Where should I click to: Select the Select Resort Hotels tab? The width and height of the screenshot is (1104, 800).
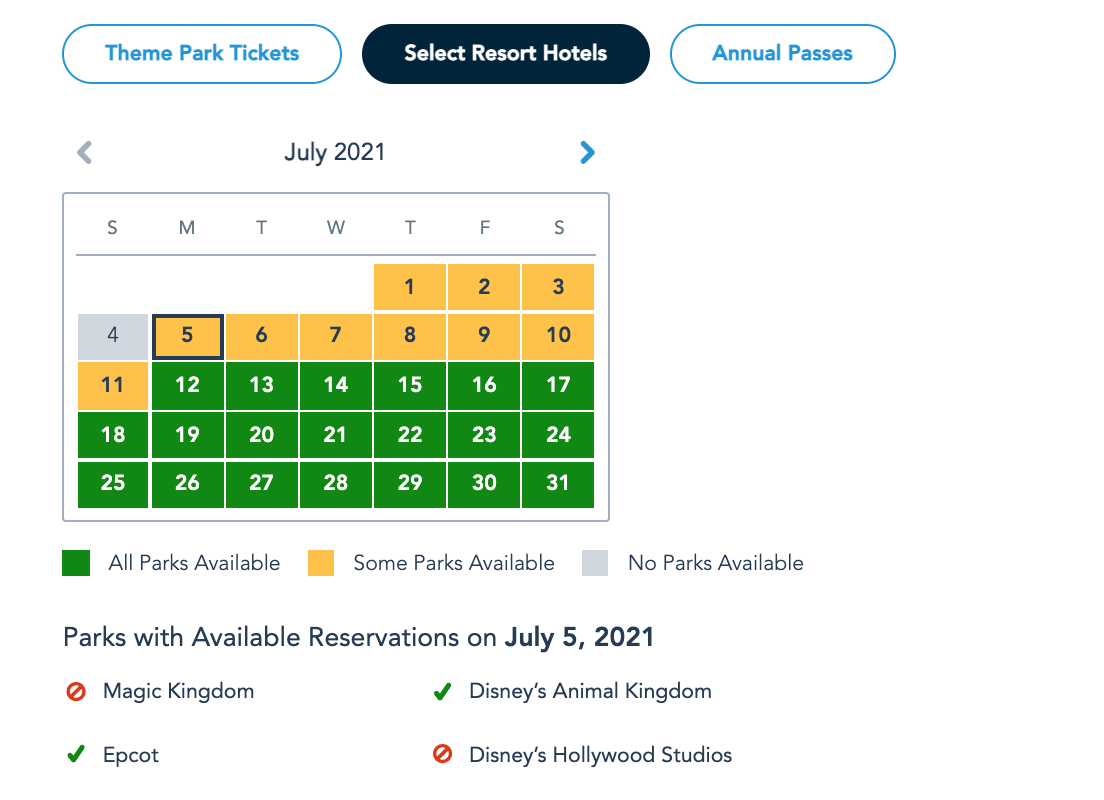click(505, 53)
